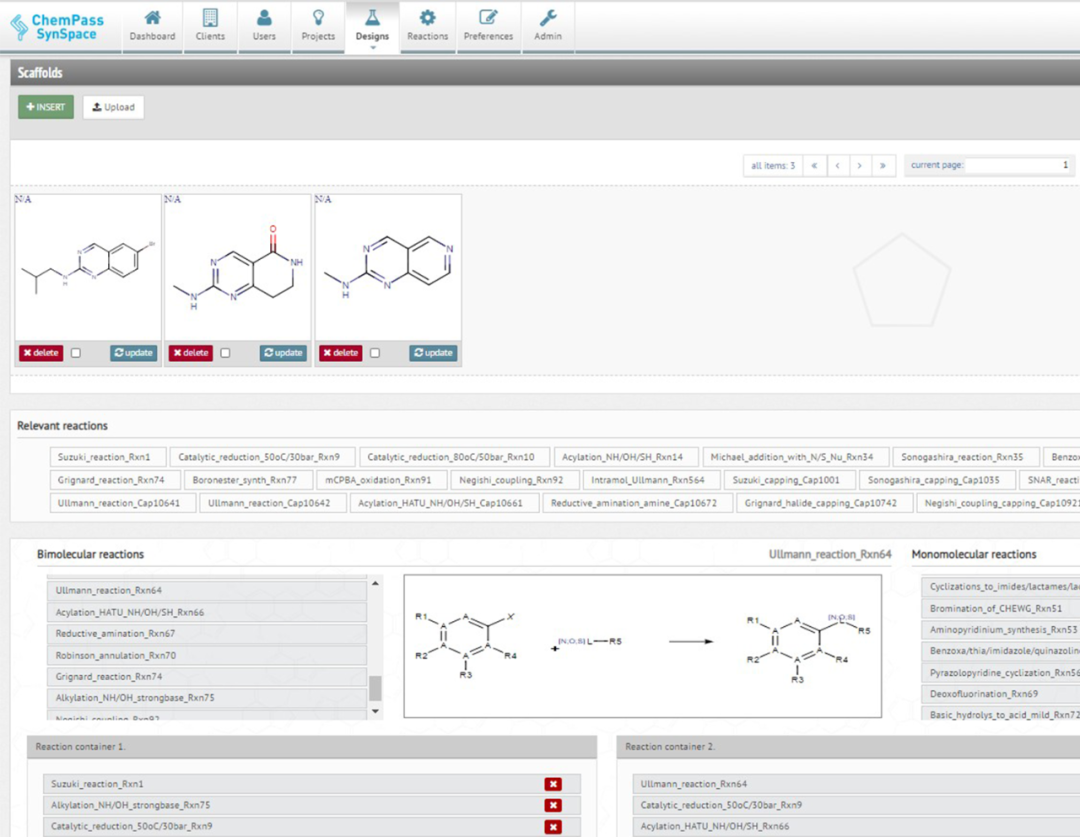Viewport: 1080px width, 837px height.
Task: Check the third scaffold's checkbox
Action: [376, 353]
